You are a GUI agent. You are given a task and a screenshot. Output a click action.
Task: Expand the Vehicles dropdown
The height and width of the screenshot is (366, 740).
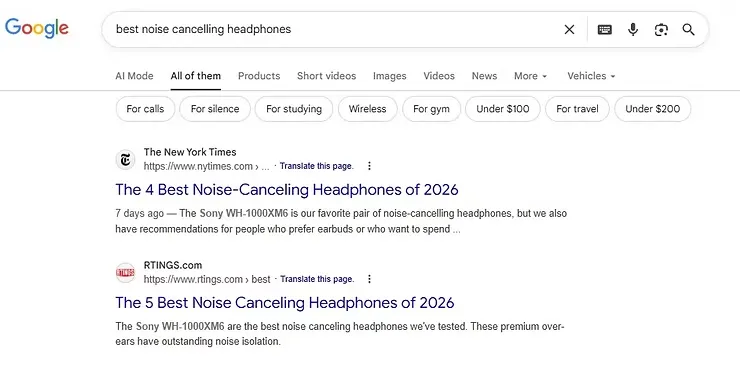point(591,76)
